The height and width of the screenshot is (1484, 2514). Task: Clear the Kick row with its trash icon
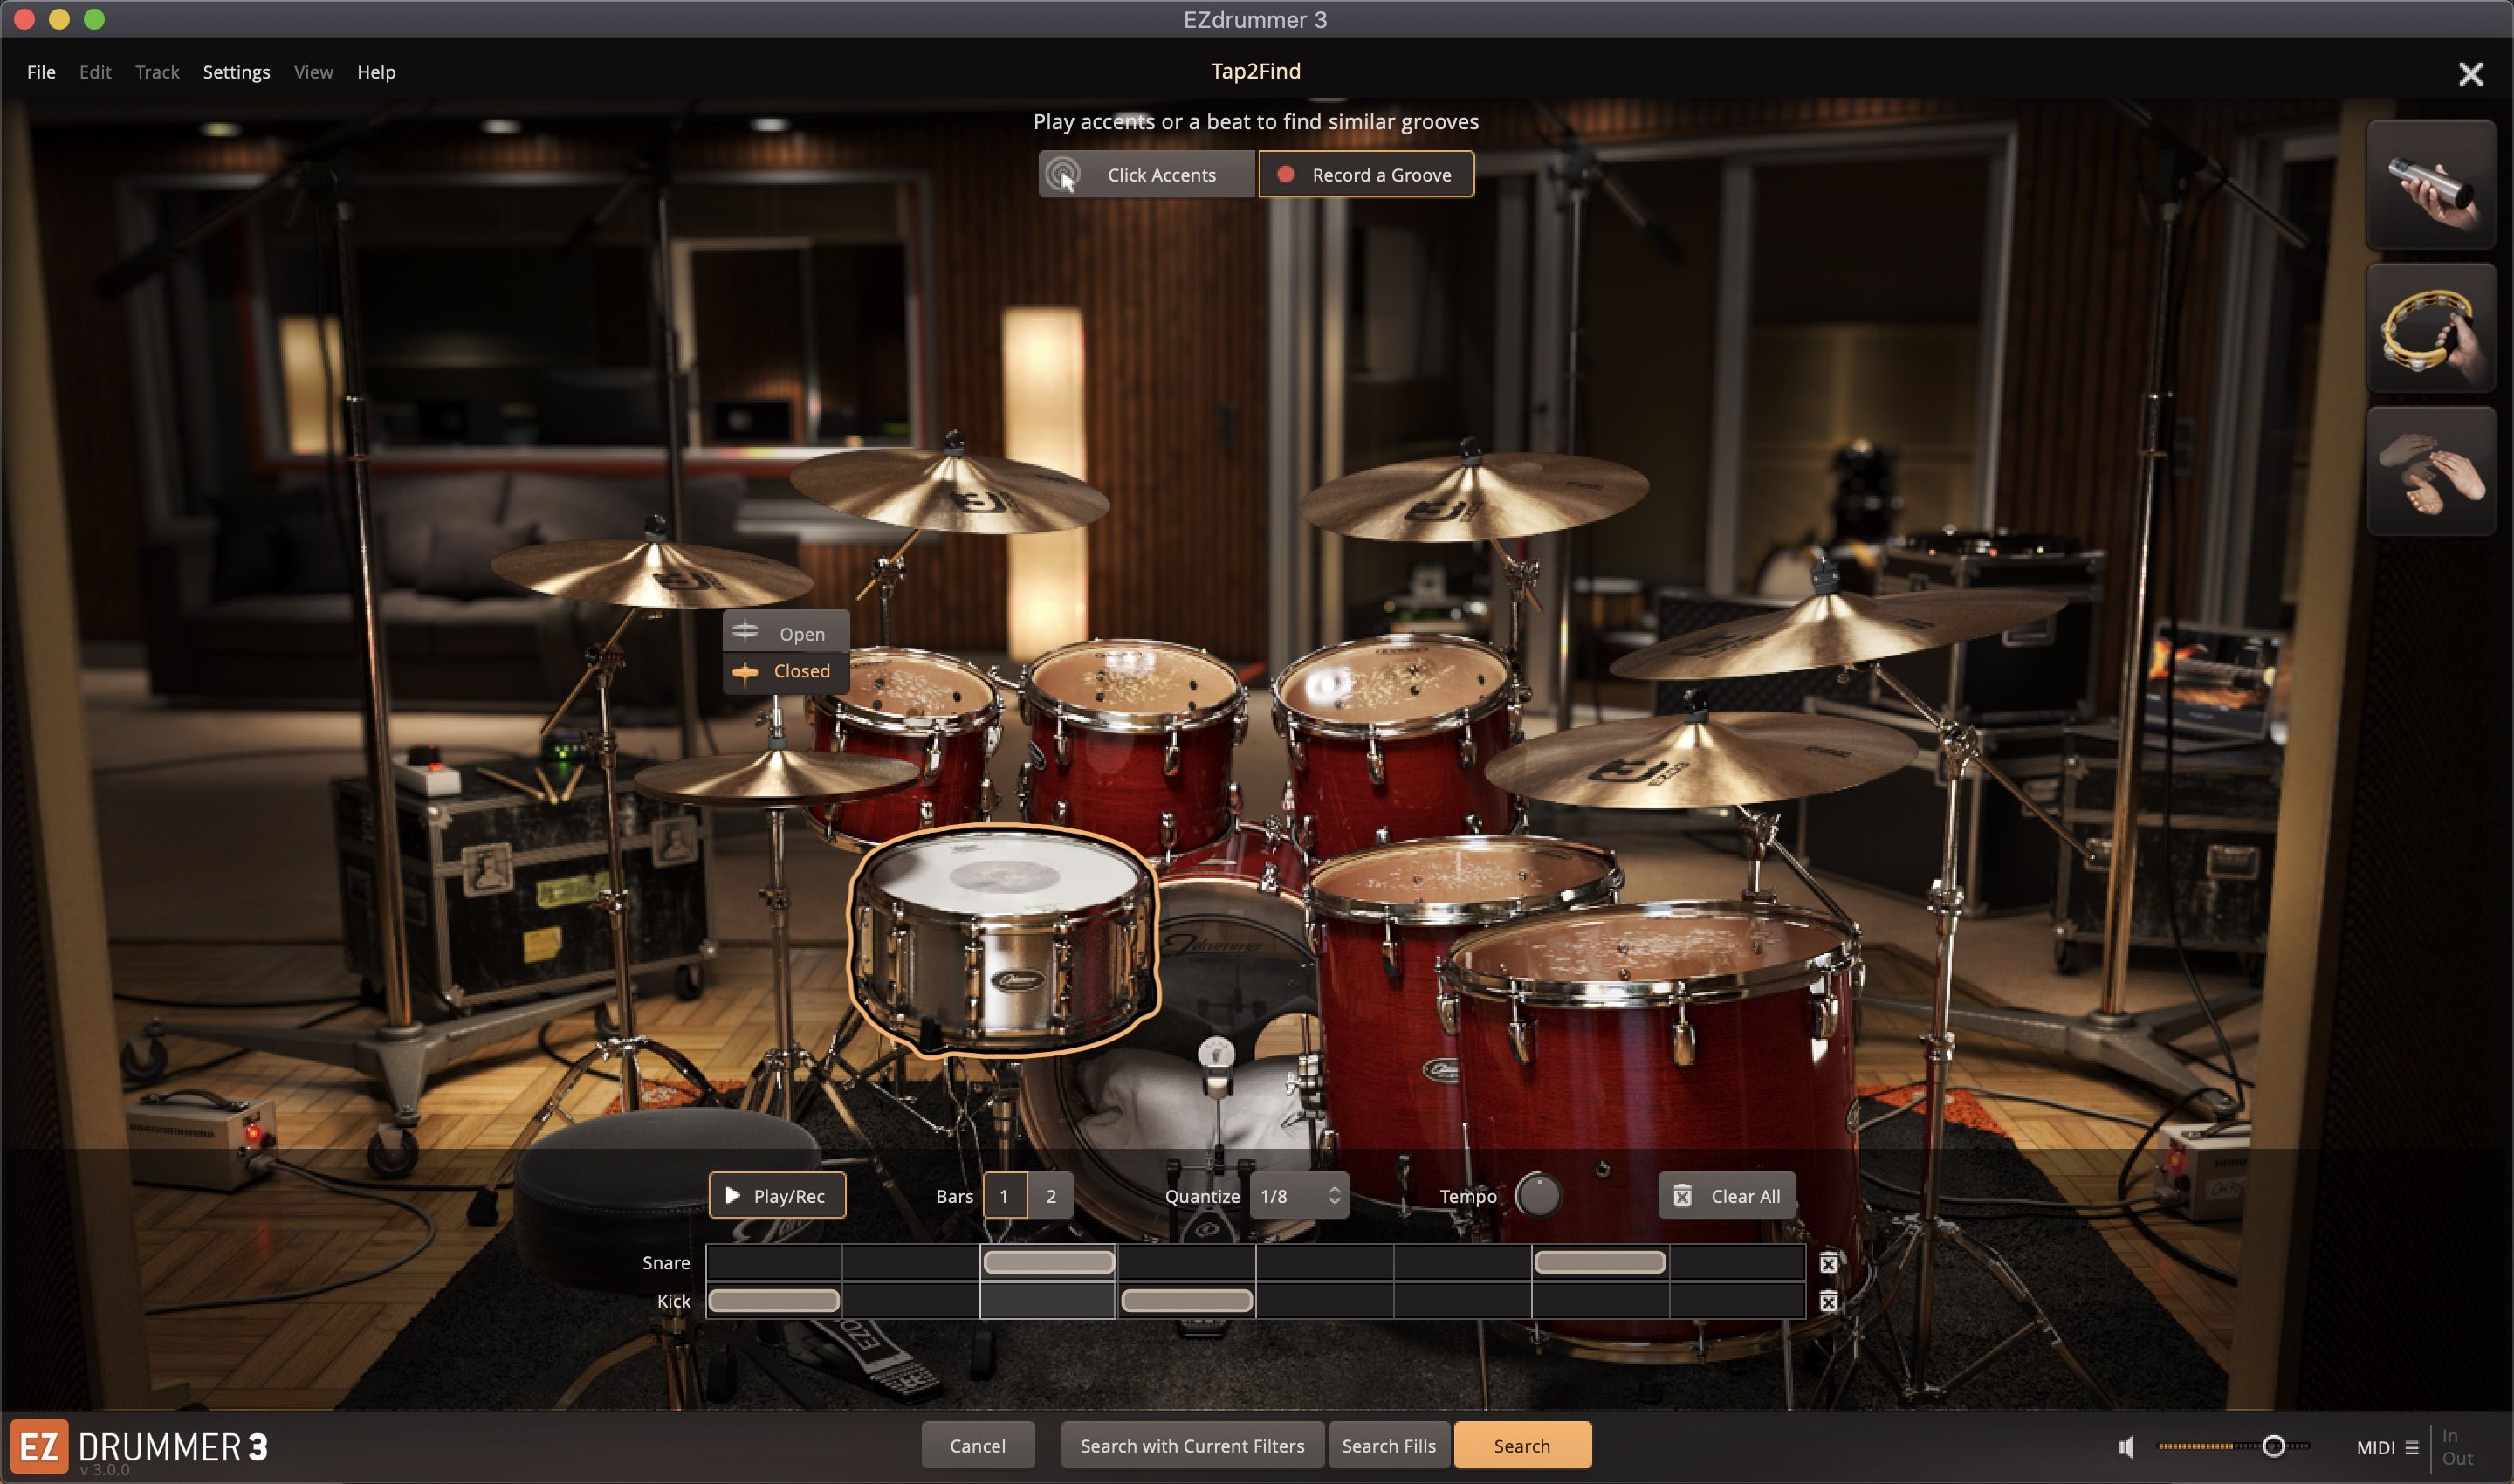[x=1828, y=1301]
